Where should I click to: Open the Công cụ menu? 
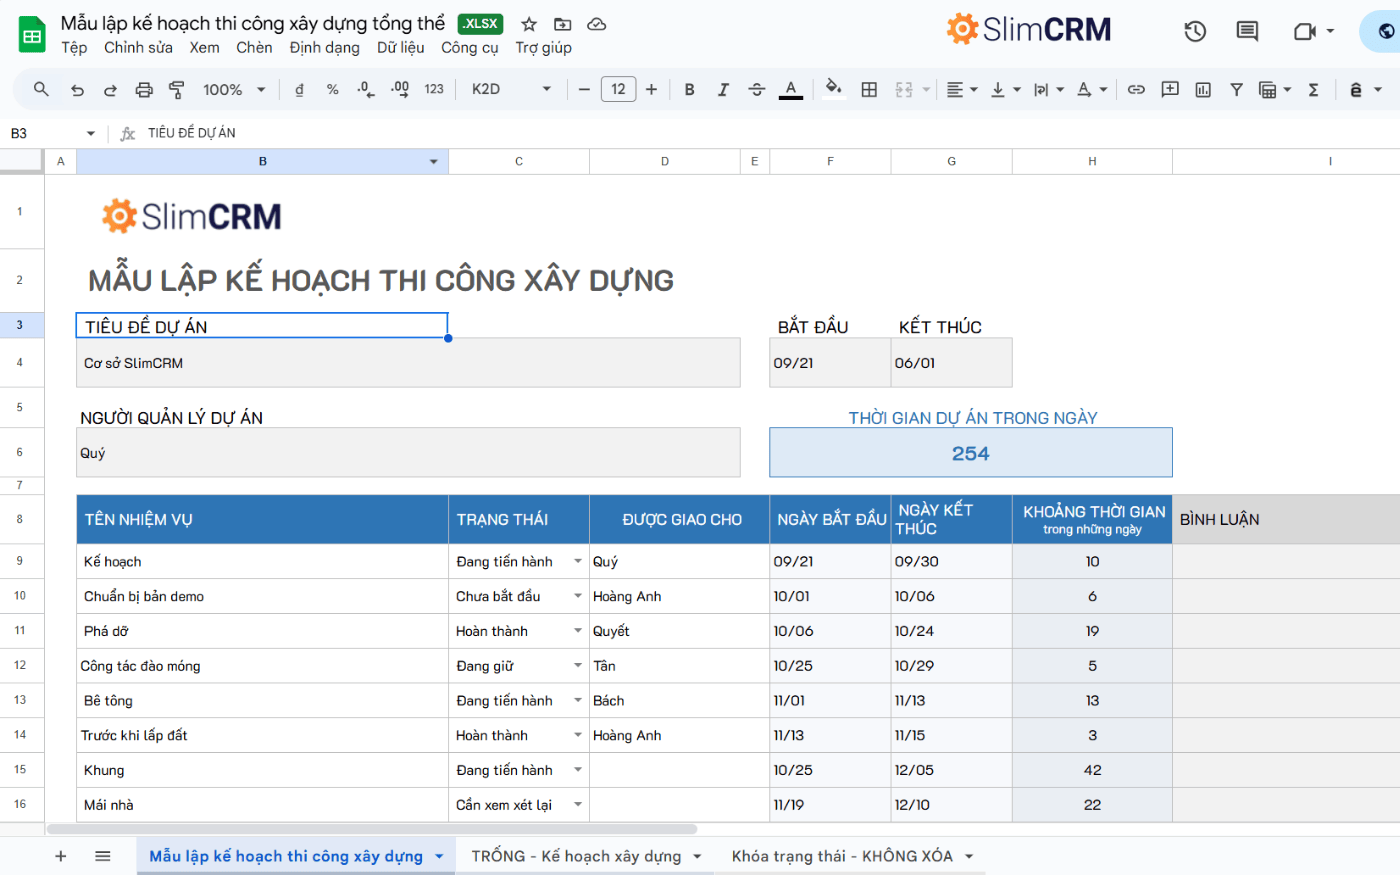click(470, 47)
